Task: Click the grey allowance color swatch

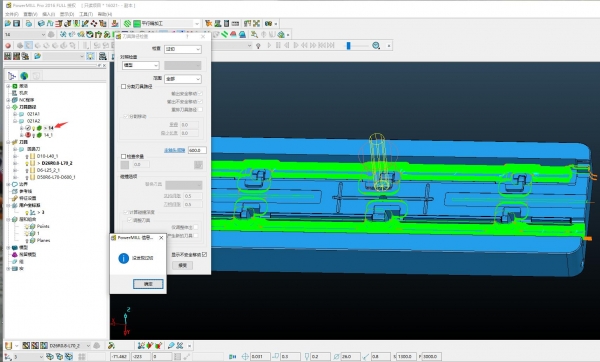Action: click(x=125, y=165)
